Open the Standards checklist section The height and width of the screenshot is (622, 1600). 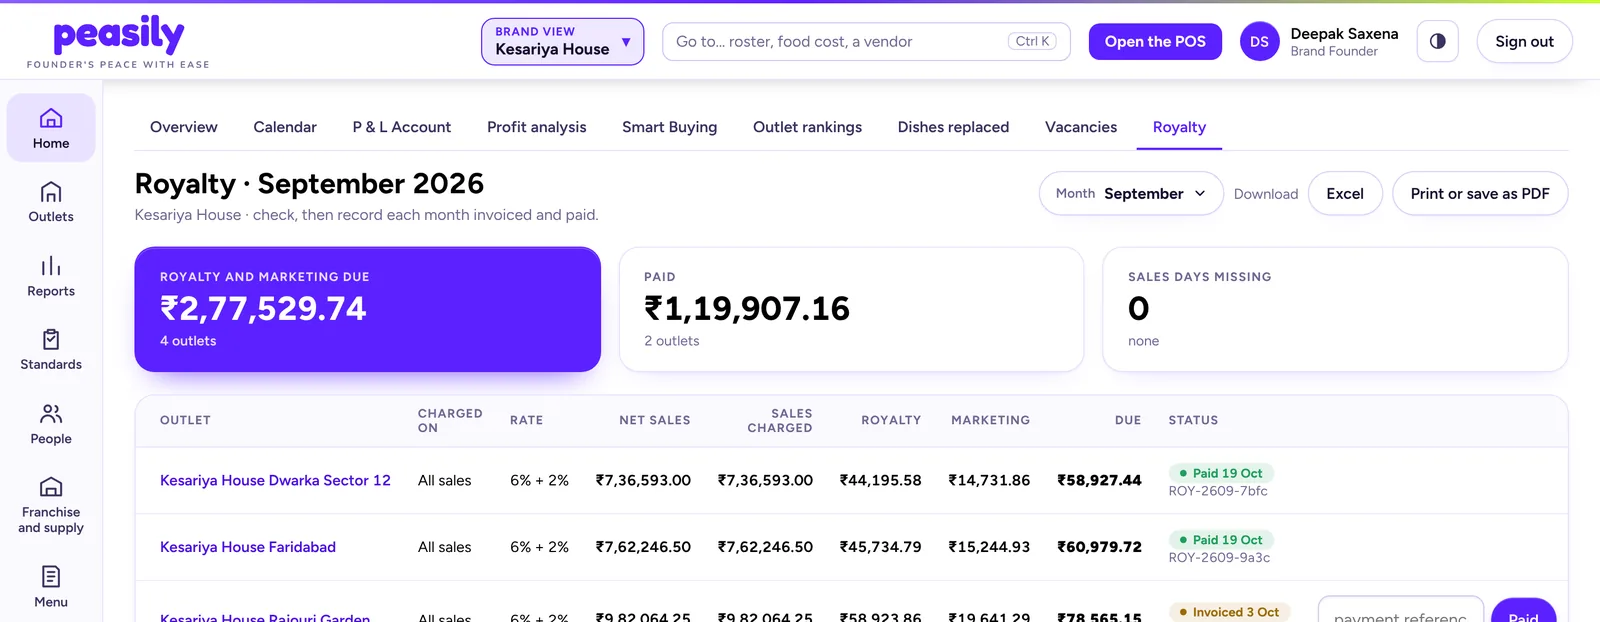coord(51,350)
